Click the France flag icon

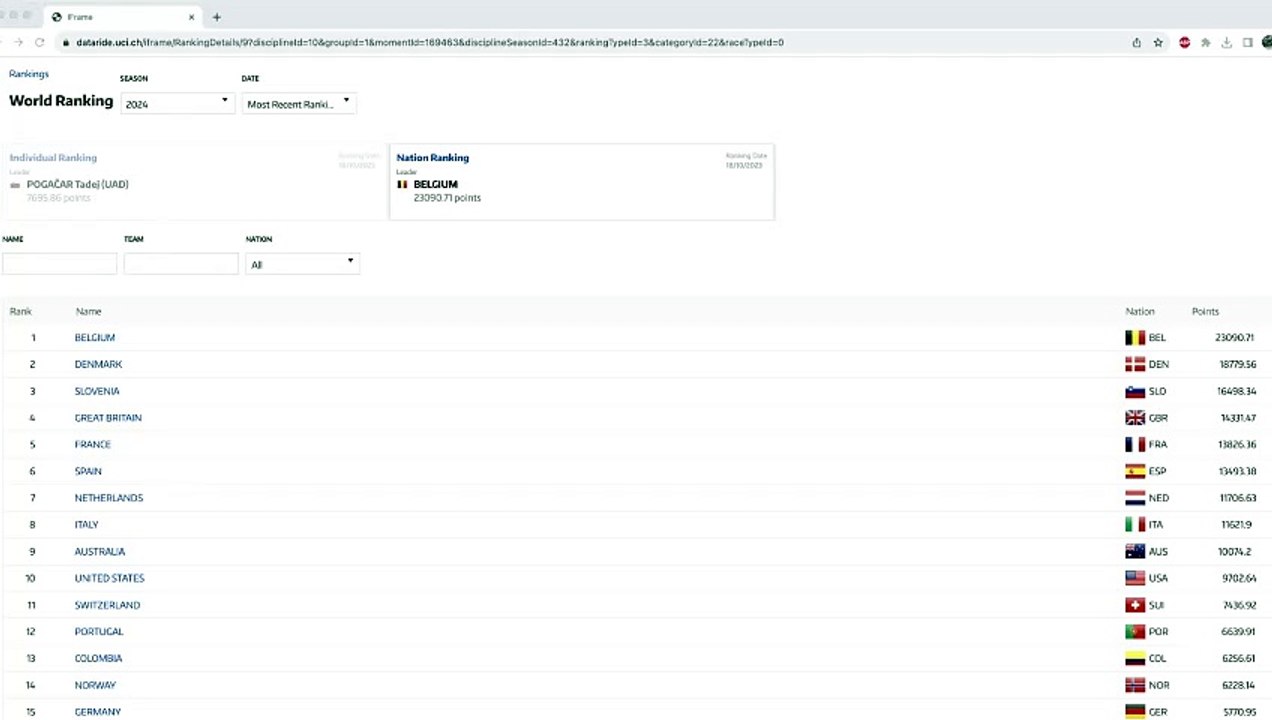(x=1135, y=445)
